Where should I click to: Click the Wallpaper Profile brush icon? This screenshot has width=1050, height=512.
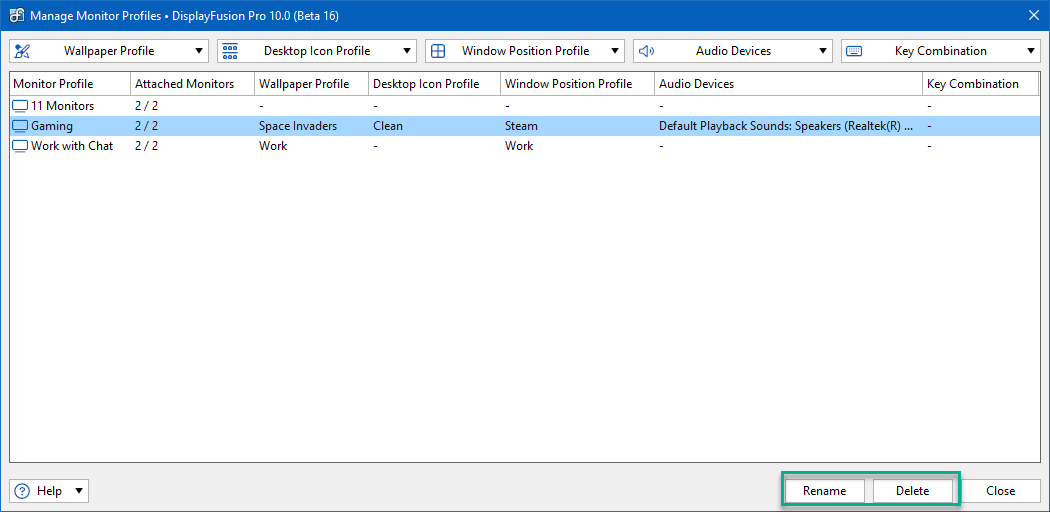pyautogui.click(x=22, y=51)
